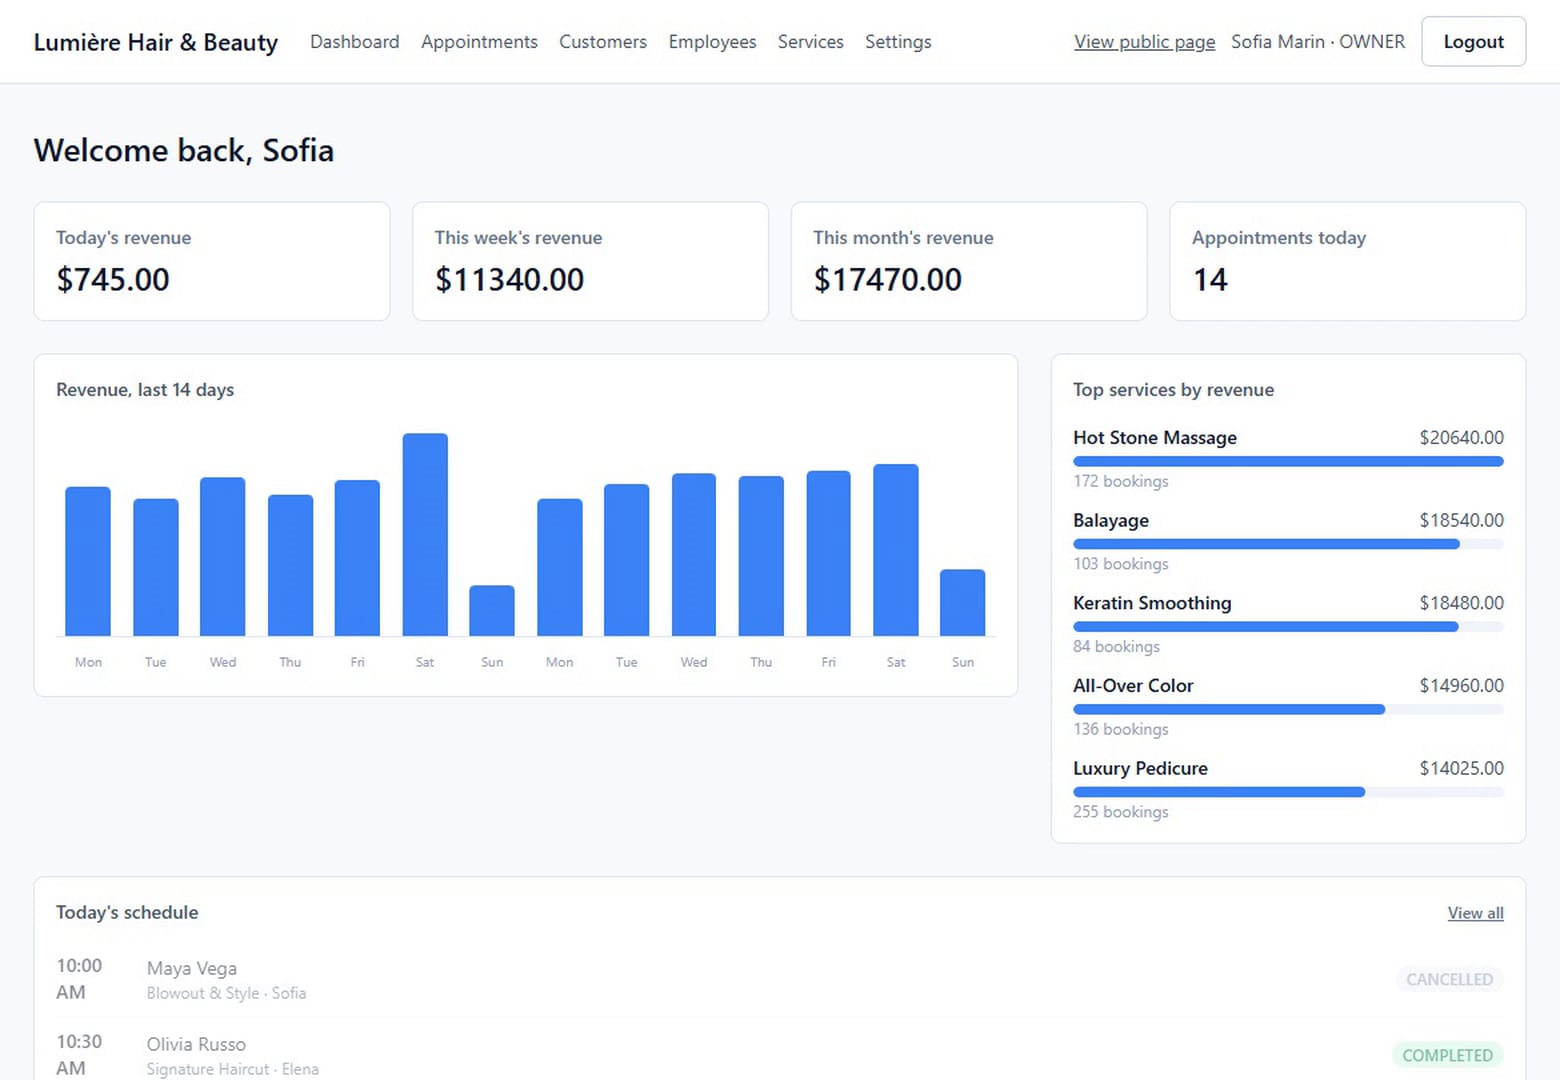Click the 255 bookings label

click(1121, 812)
